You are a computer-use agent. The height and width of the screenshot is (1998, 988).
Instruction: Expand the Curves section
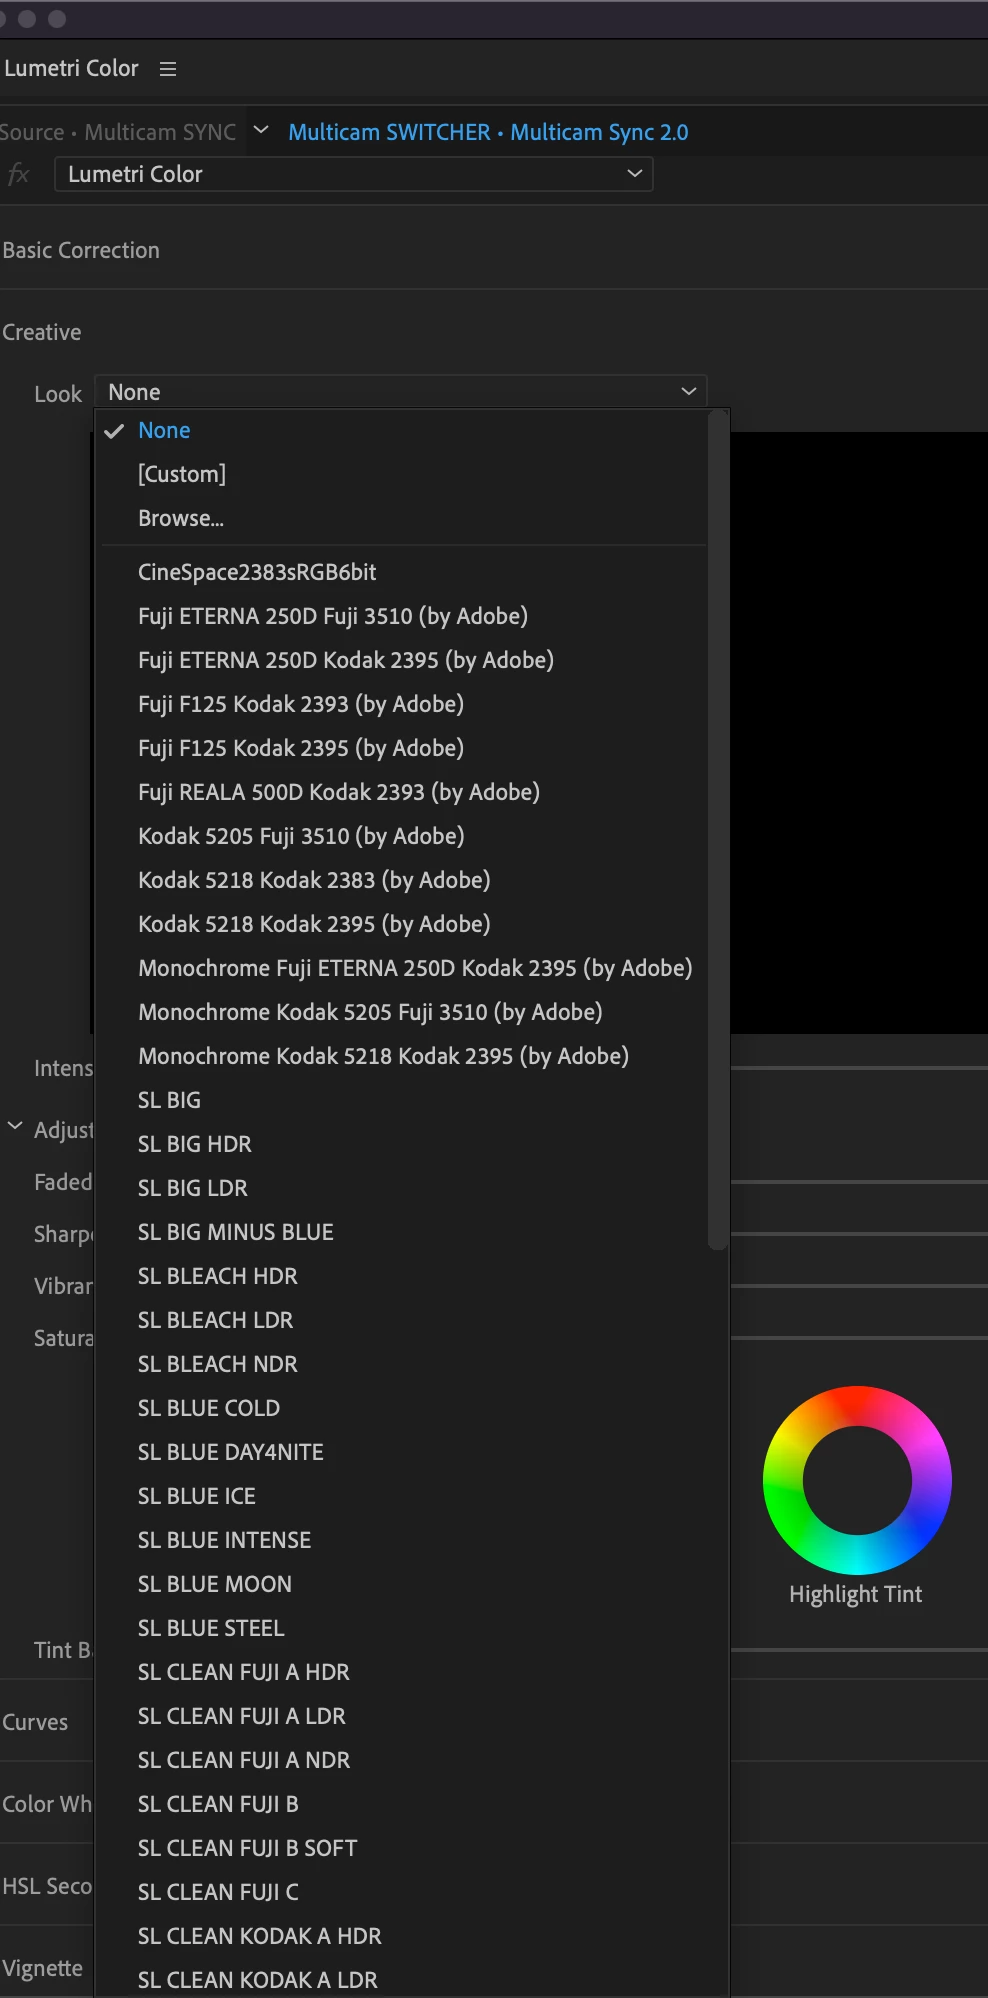click(35, 1722)
